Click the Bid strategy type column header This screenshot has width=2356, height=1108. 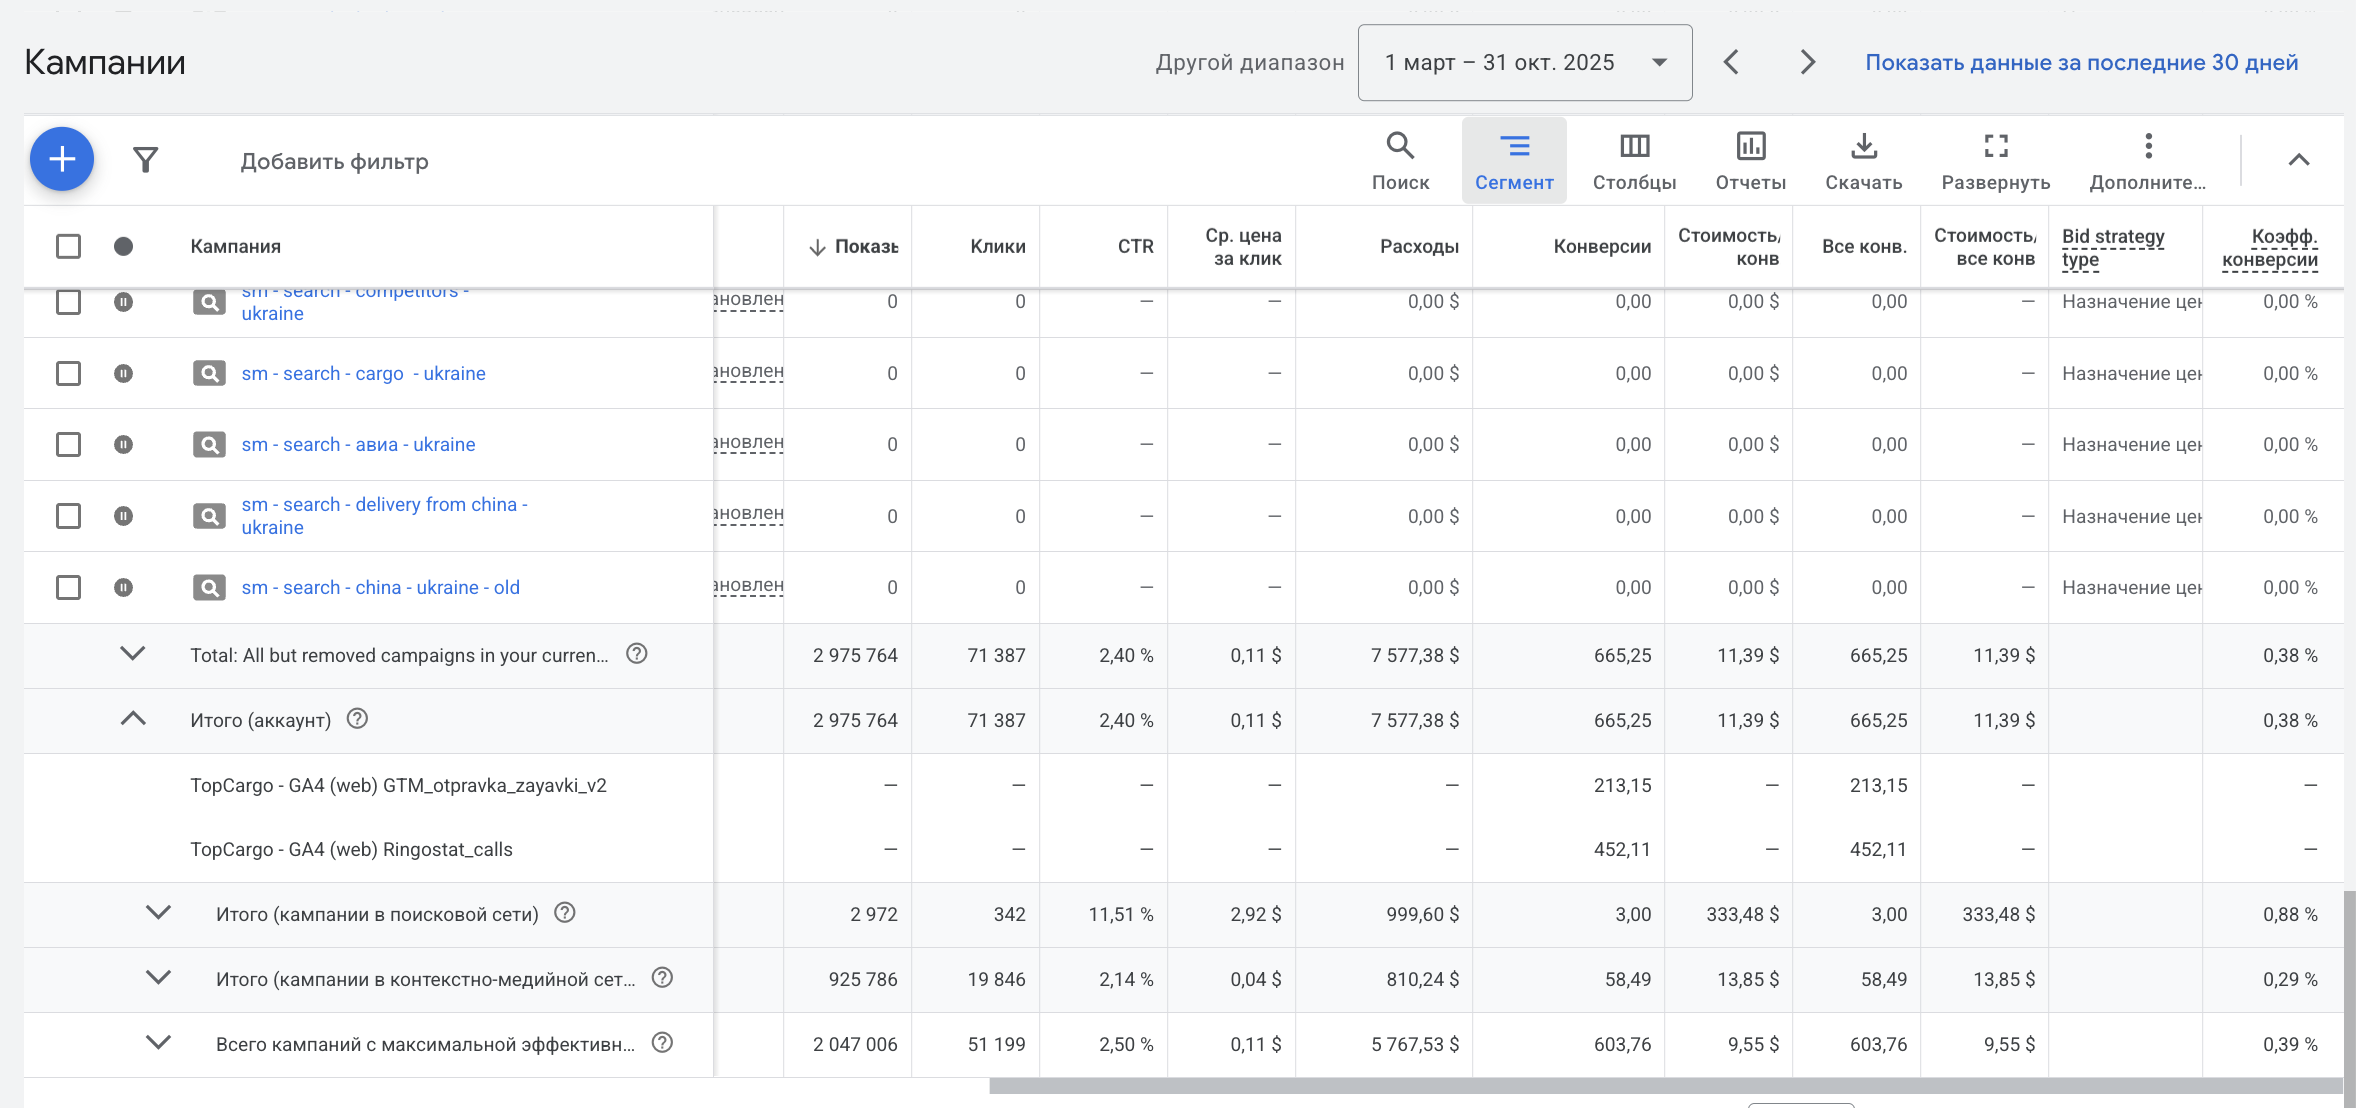tap(2112, 247)
